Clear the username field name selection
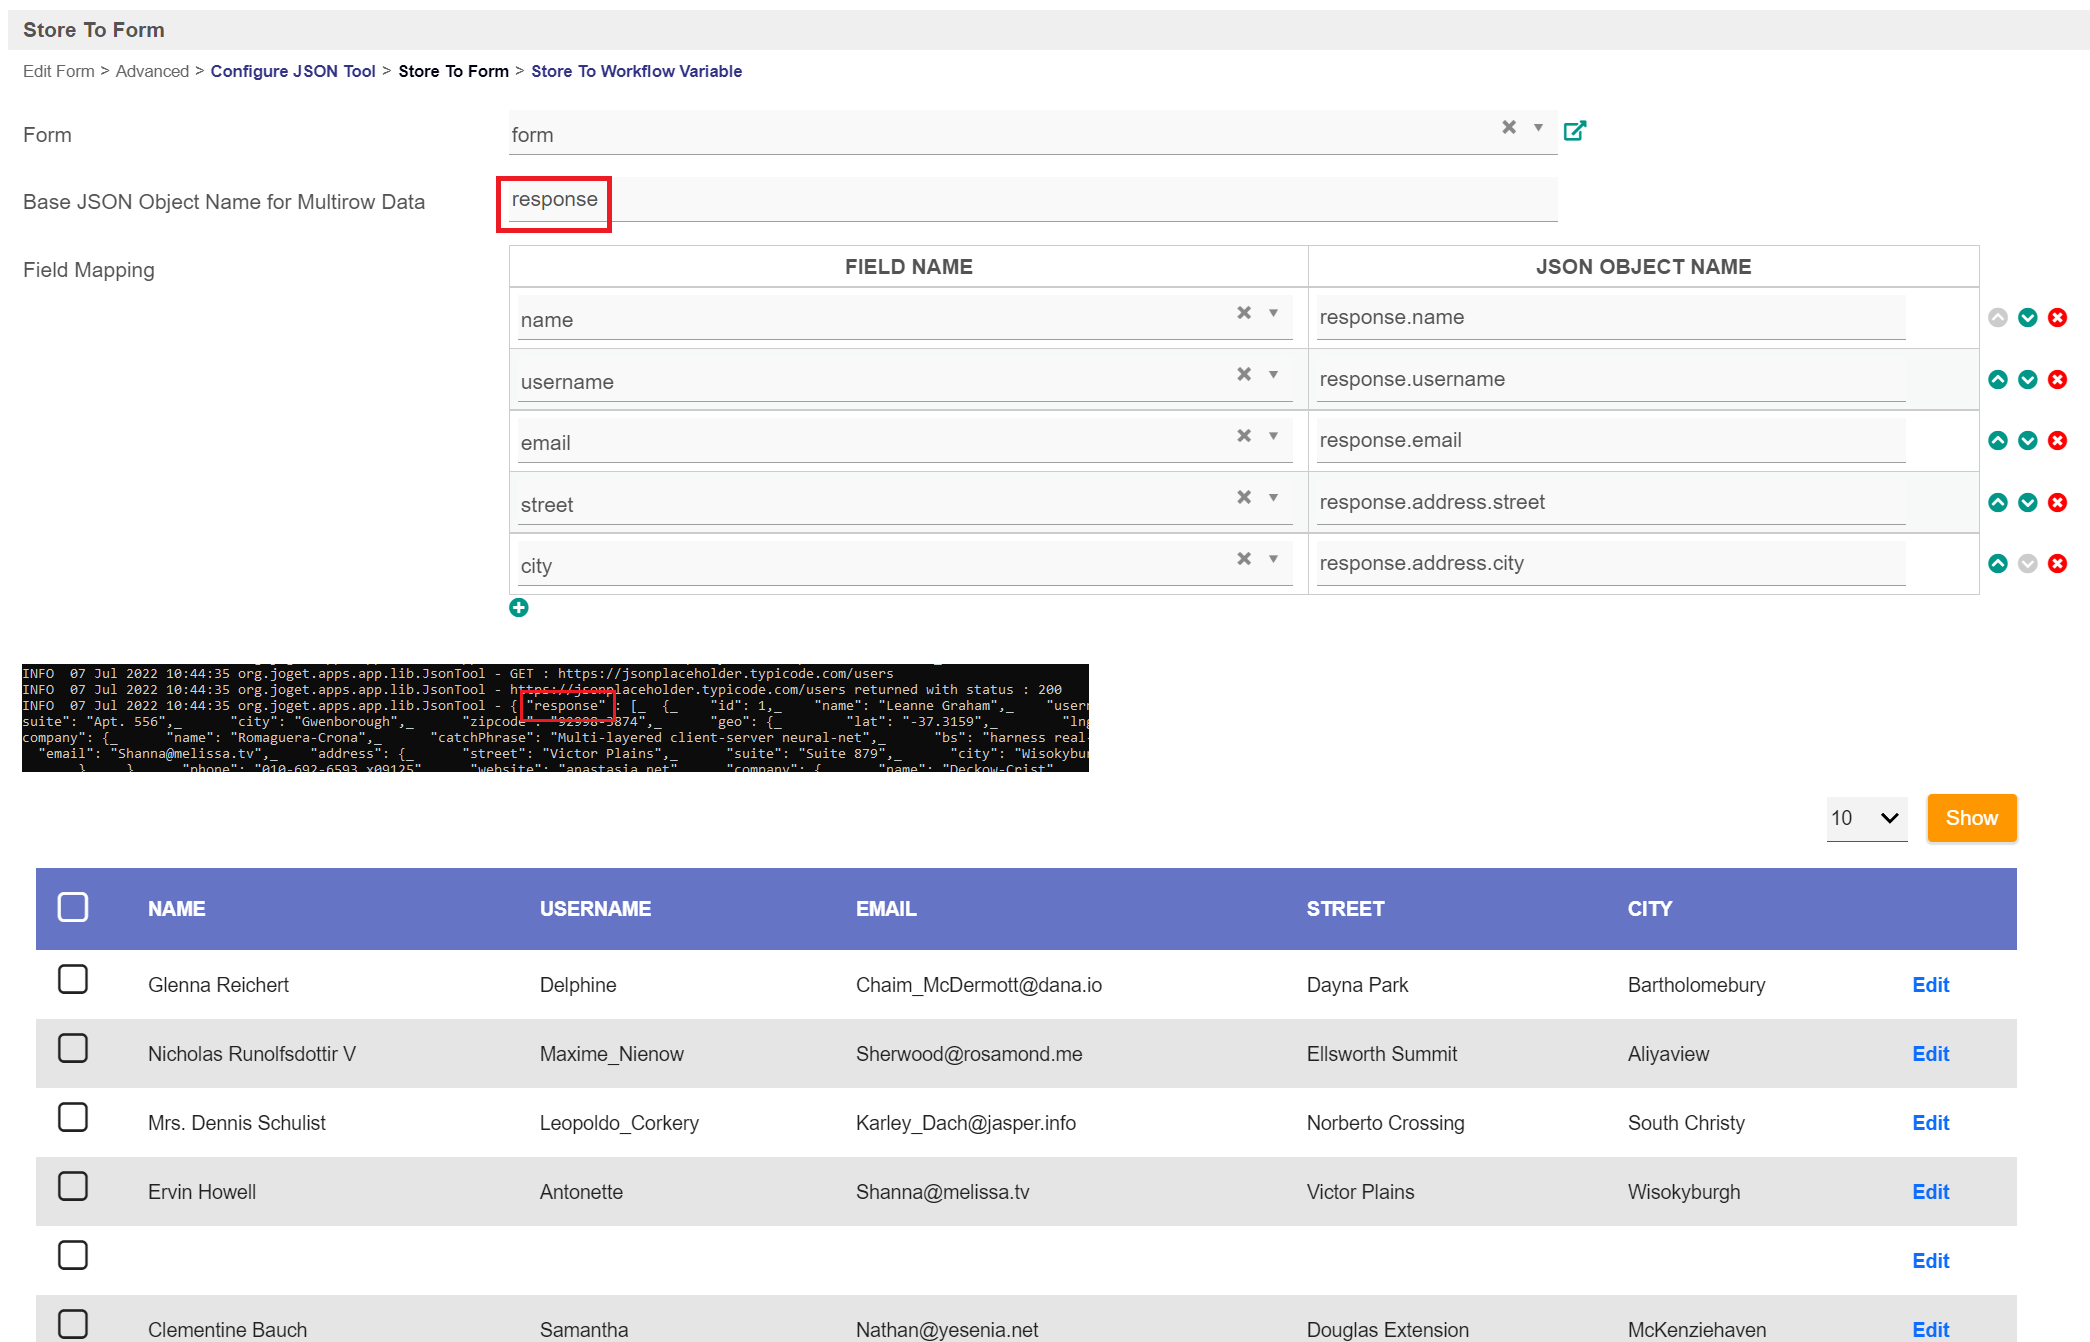This screenshot has height=1342, width=2090. 1244,374
